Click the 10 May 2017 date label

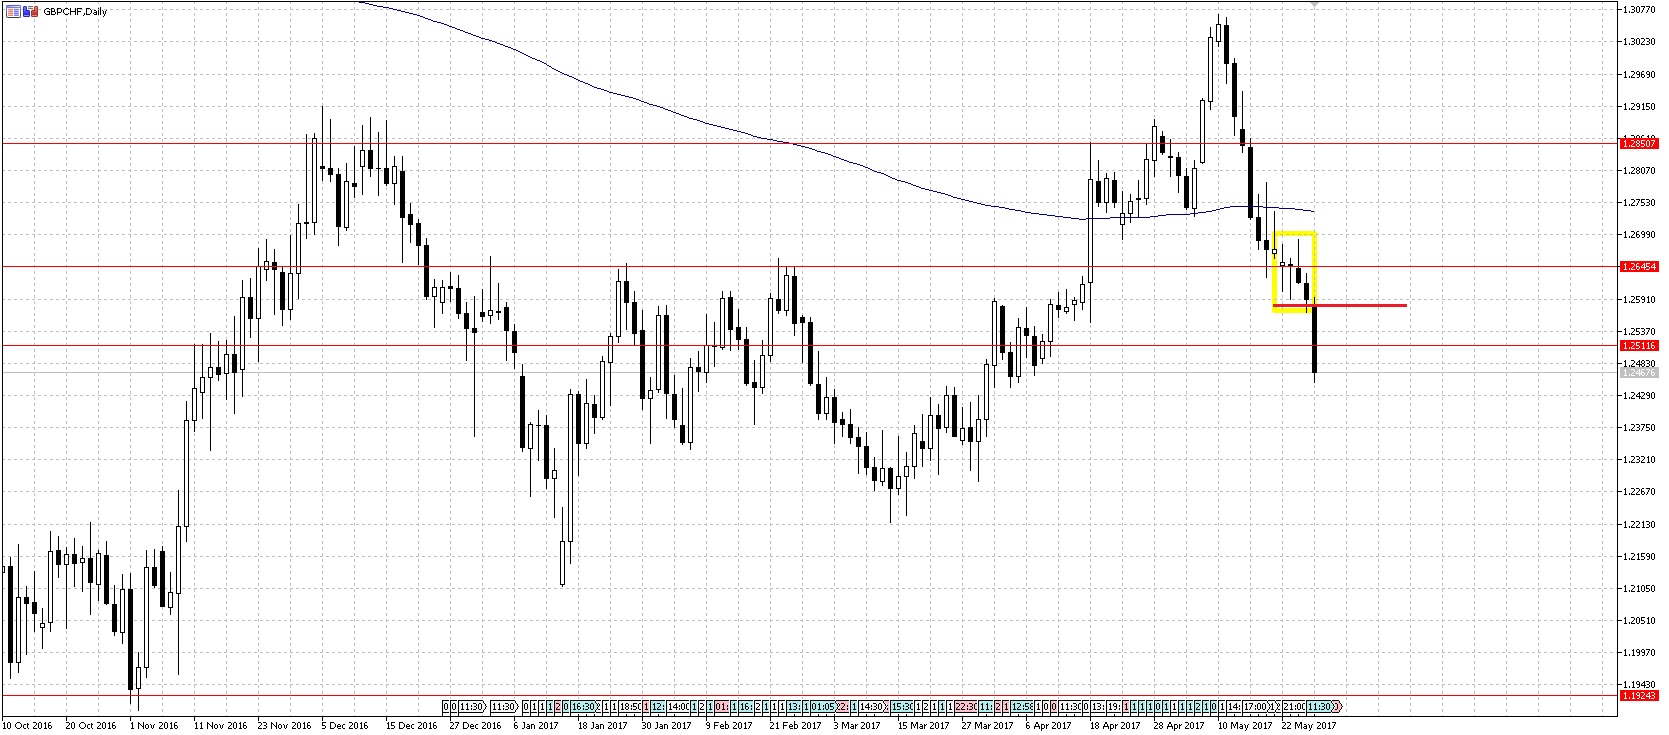[x=1245, y=726]
